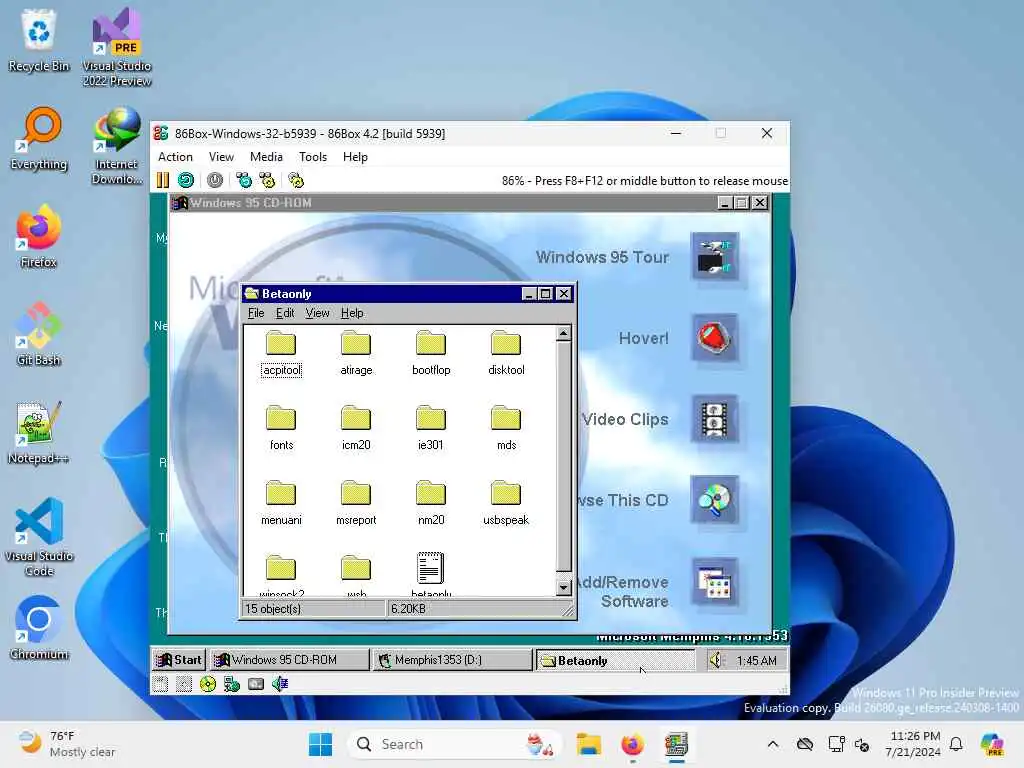Open the Tools menu in 86Box

313,157
